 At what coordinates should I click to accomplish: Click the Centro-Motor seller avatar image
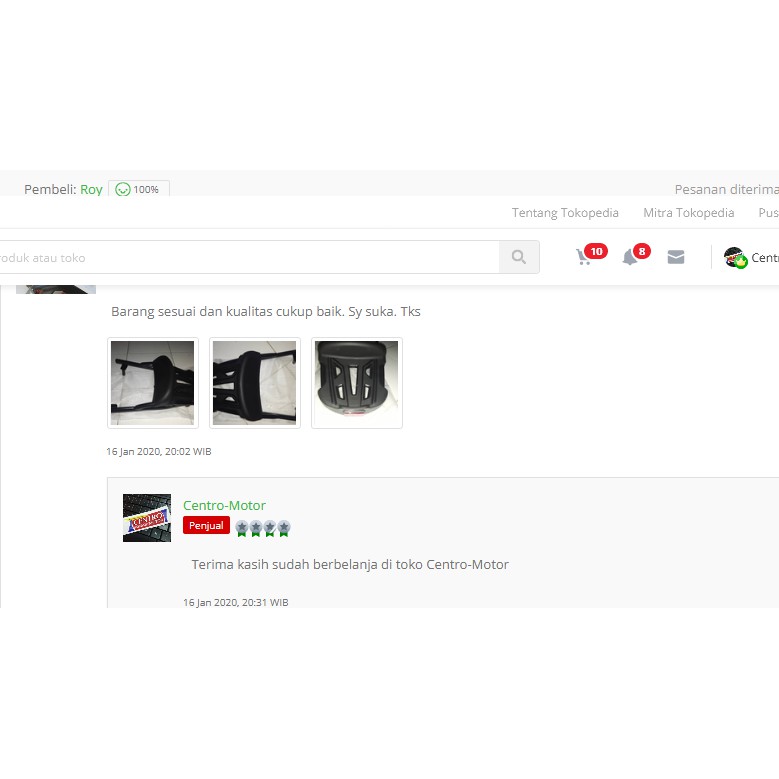click(147, 518)
